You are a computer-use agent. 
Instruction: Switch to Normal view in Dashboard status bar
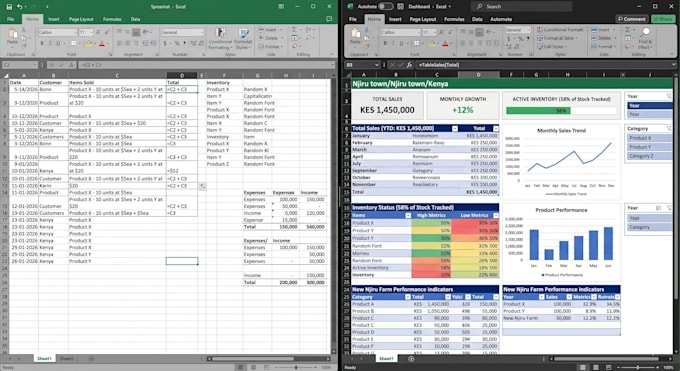point(582,367)
